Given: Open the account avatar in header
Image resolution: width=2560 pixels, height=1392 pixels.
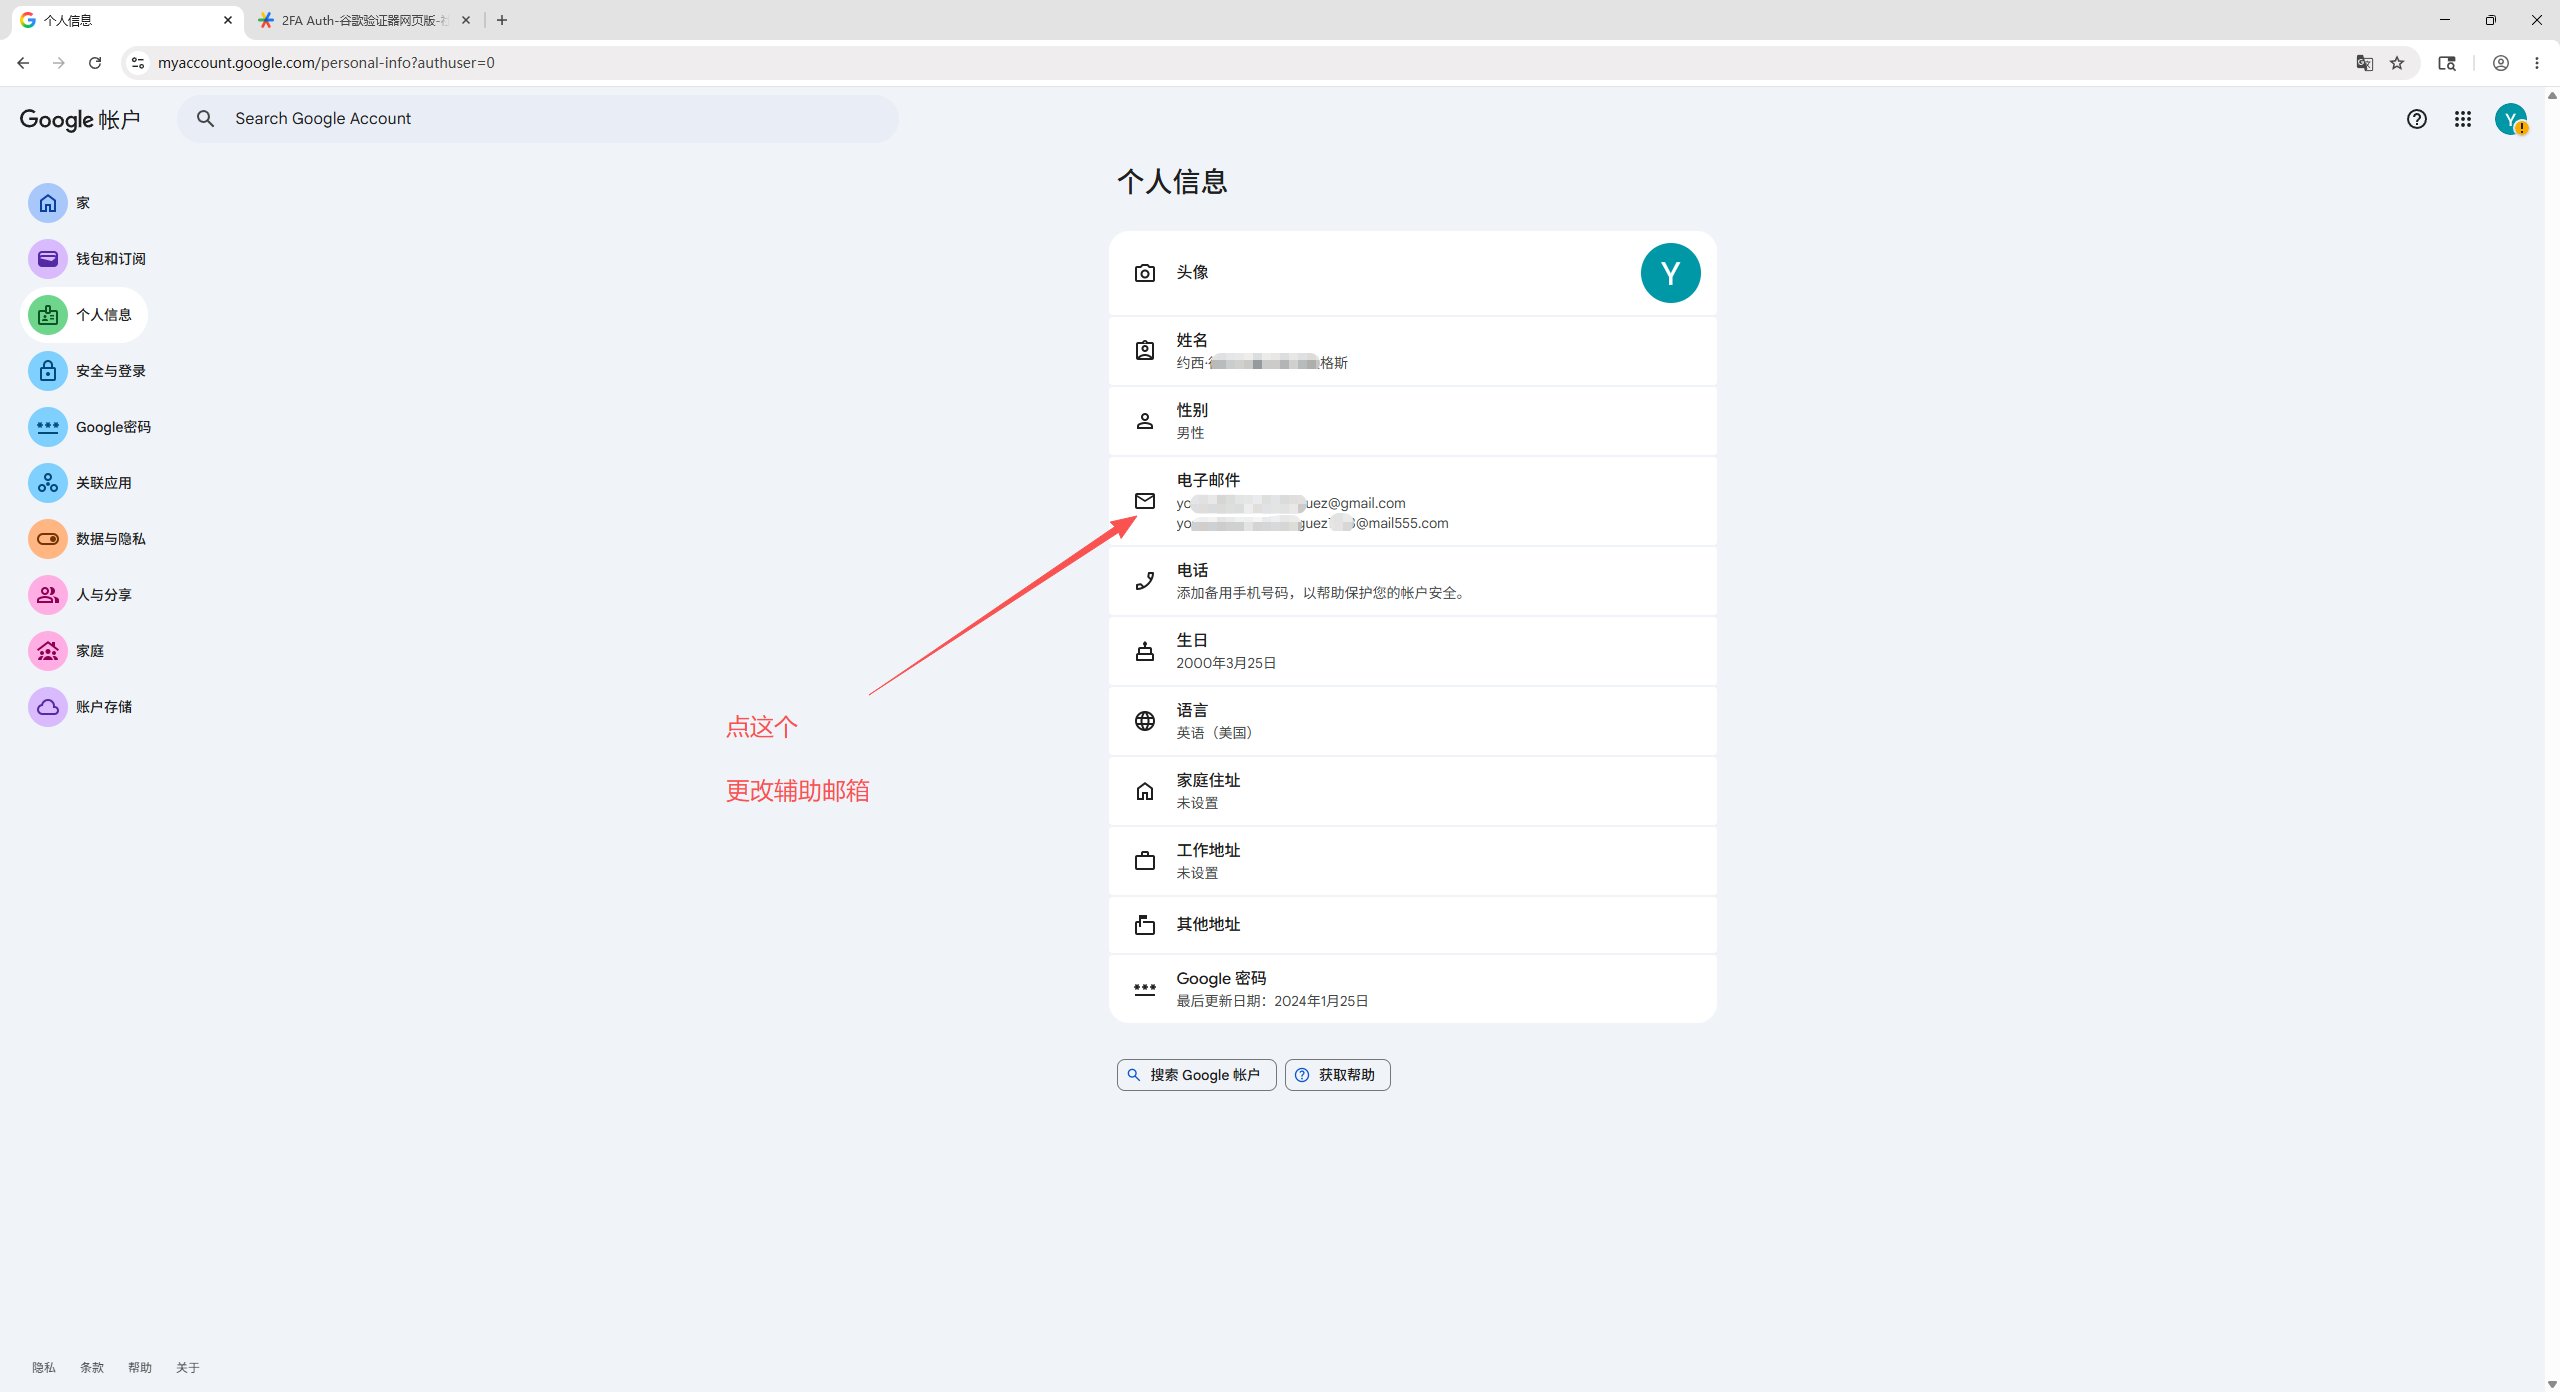Looking at the screenshot, I should click(x=2511, y=119).
